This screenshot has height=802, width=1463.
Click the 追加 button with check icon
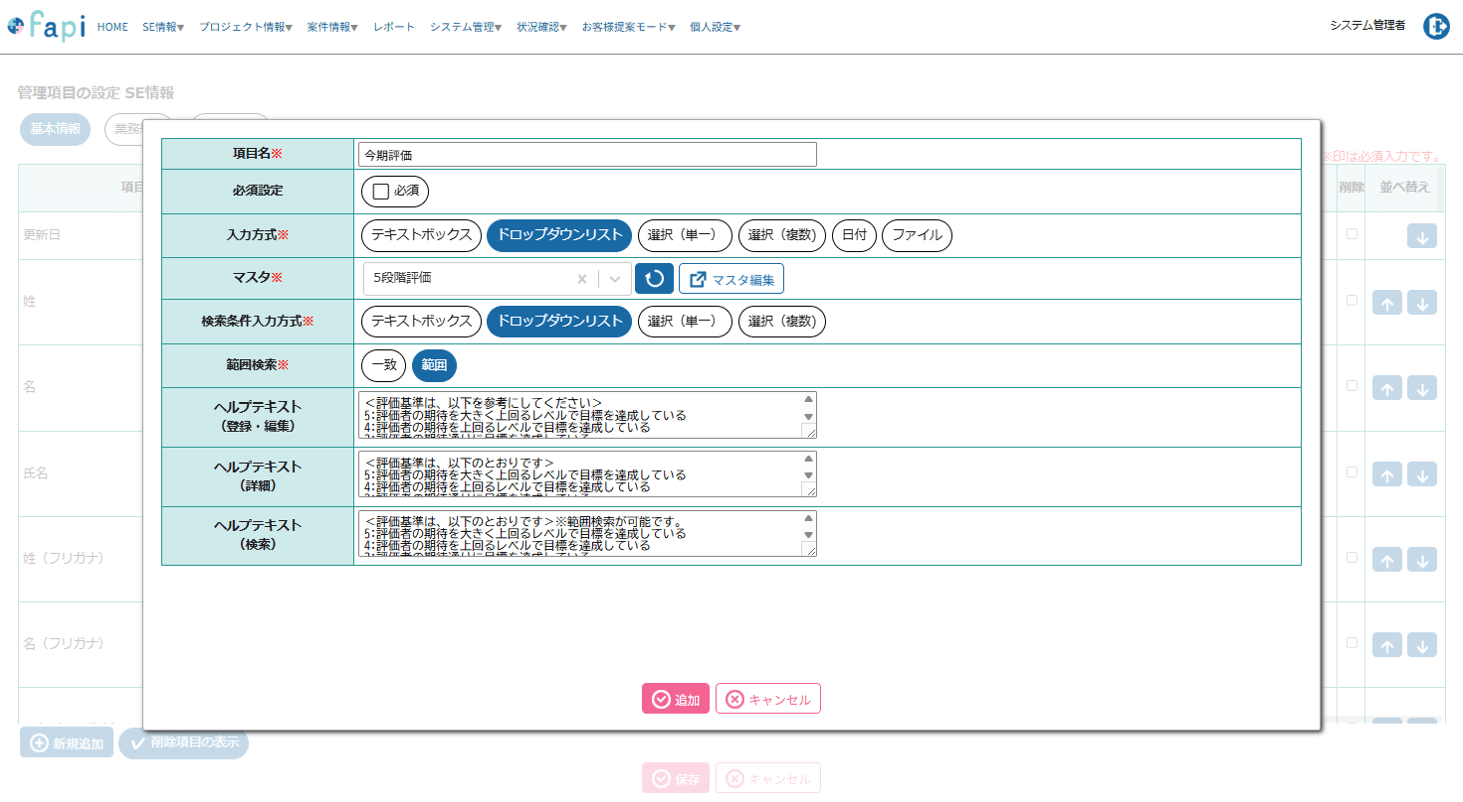click(676, 699)
